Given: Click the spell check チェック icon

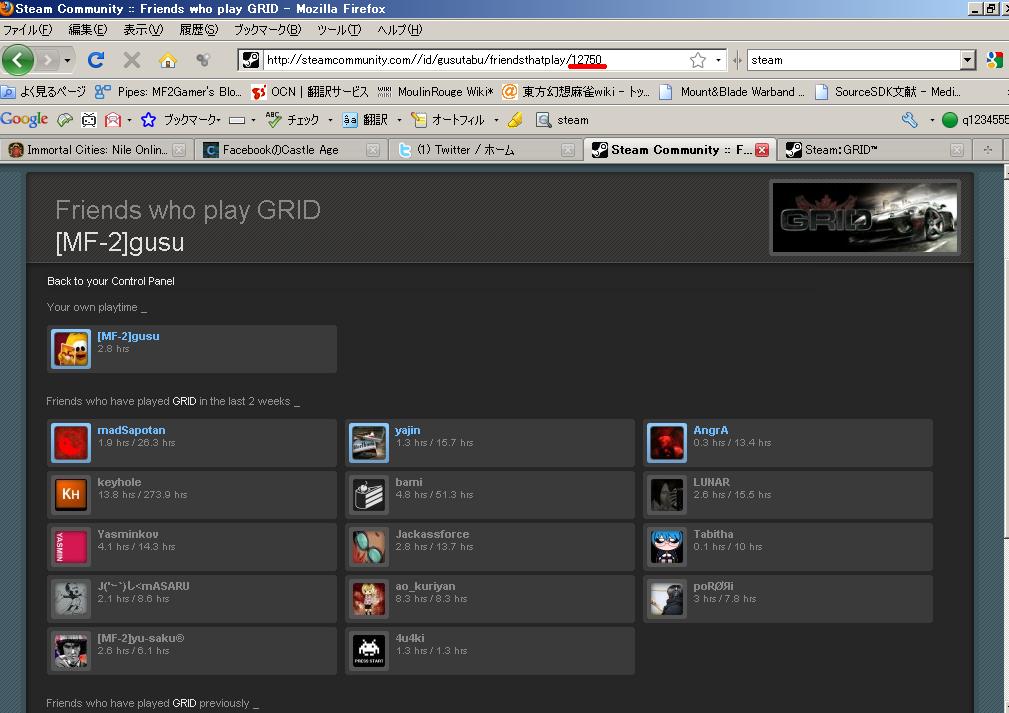Looking at the screenshot, I should coord(273,119).
